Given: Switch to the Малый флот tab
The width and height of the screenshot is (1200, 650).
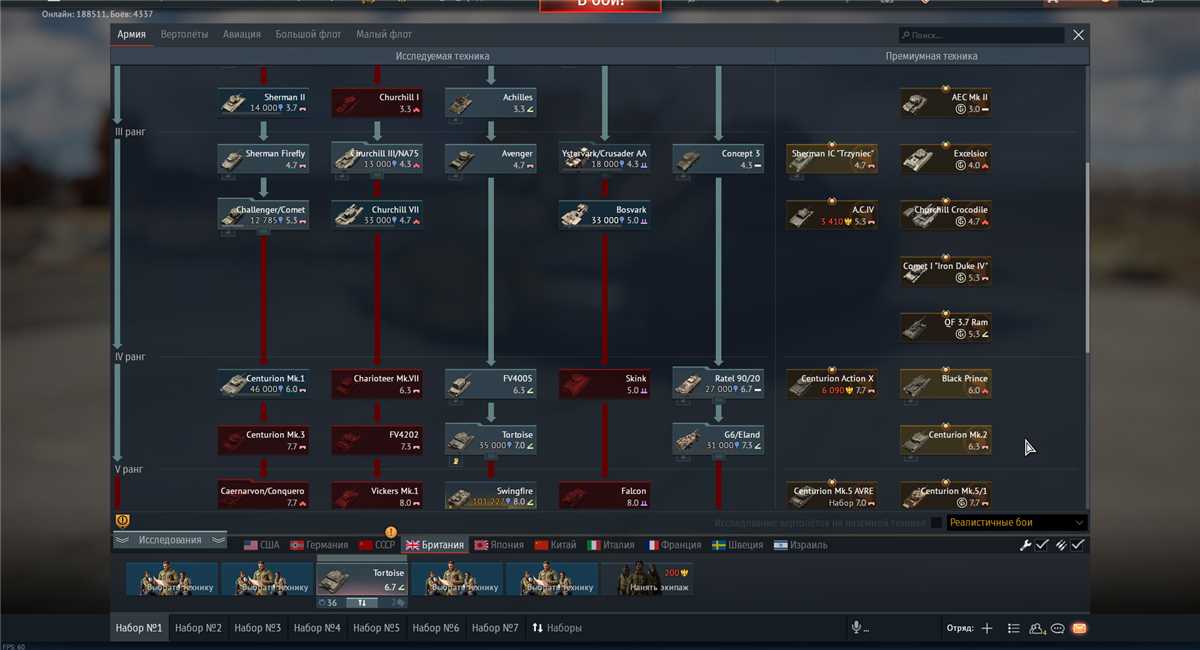Looking at the screenshot, I should (x=384, y=34).
